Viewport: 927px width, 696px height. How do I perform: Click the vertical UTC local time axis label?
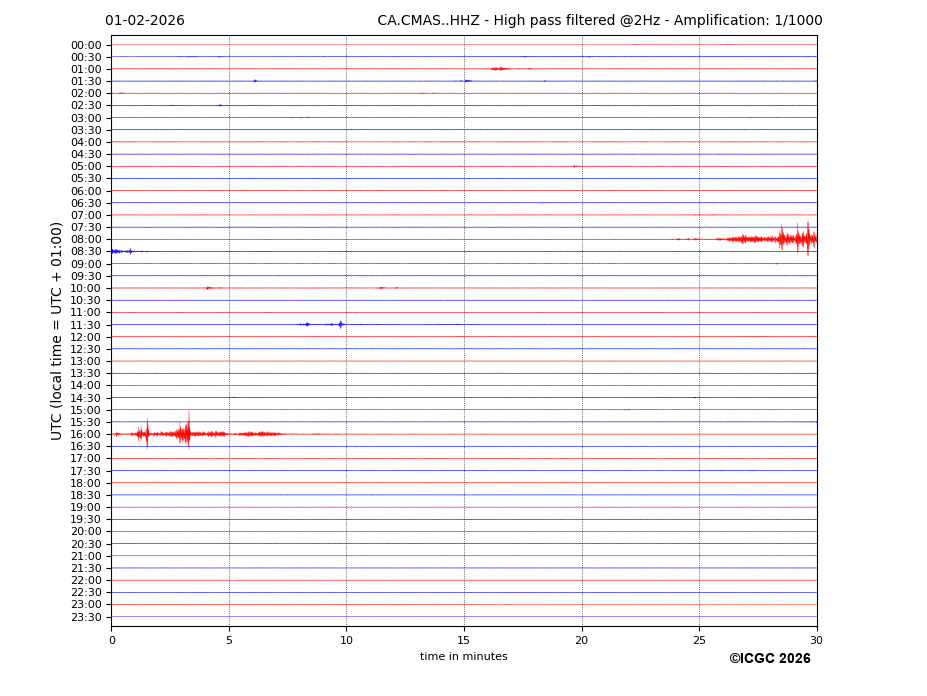point(57,330)
